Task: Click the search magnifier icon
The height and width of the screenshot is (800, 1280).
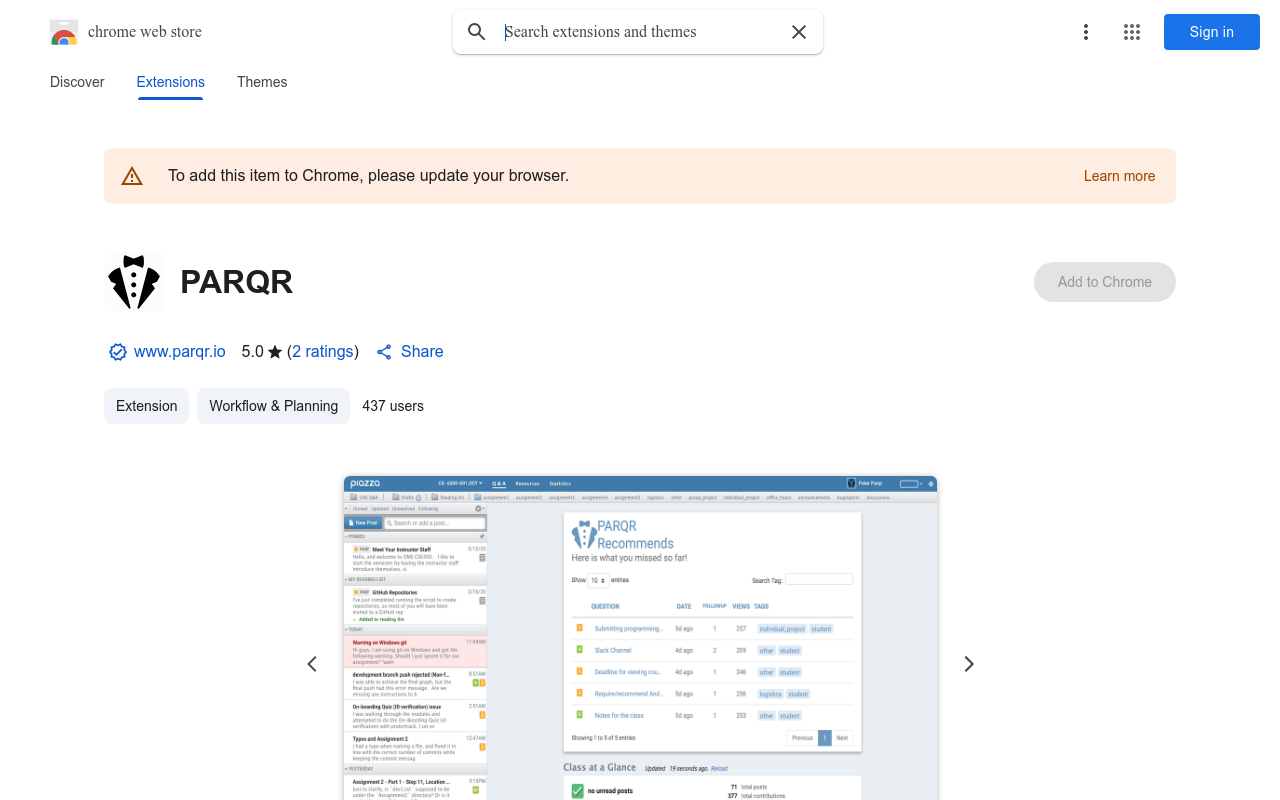Action: (x=477, y=32)
